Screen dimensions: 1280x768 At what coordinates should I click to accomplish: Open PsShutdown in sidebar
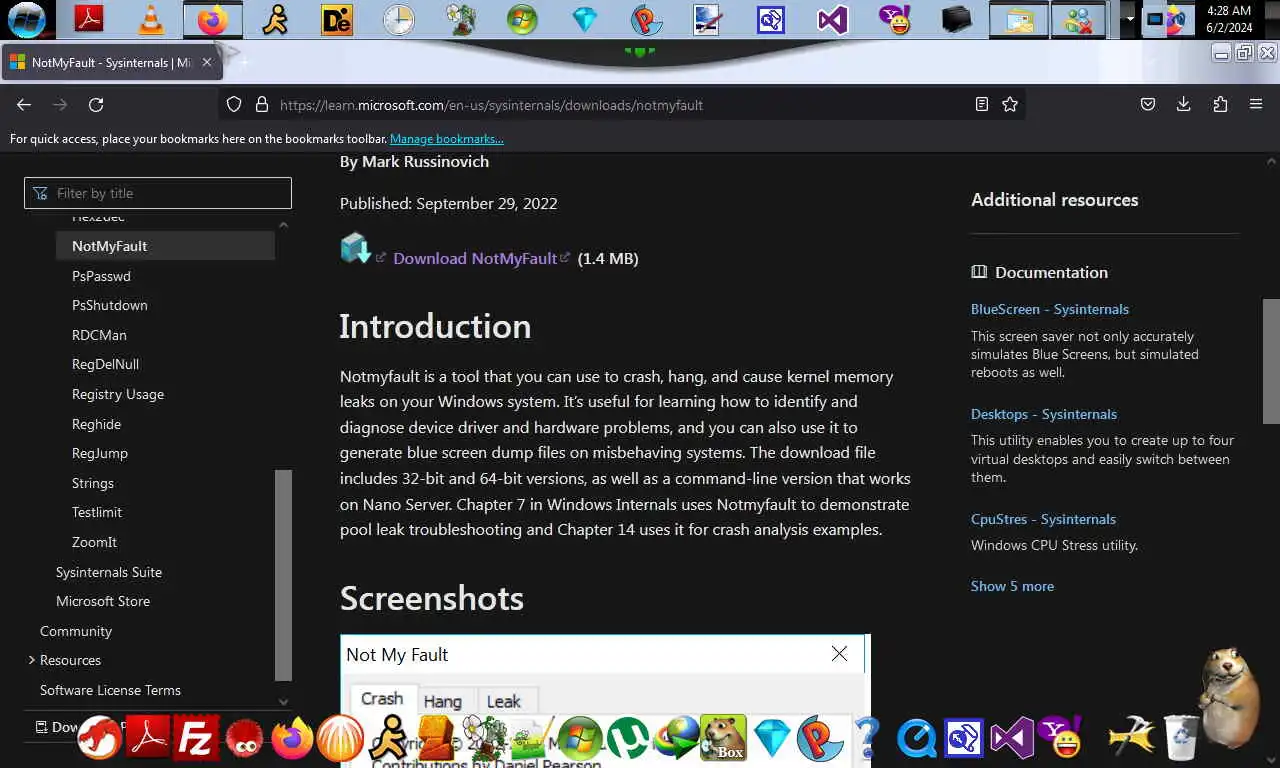coord(110,305)
